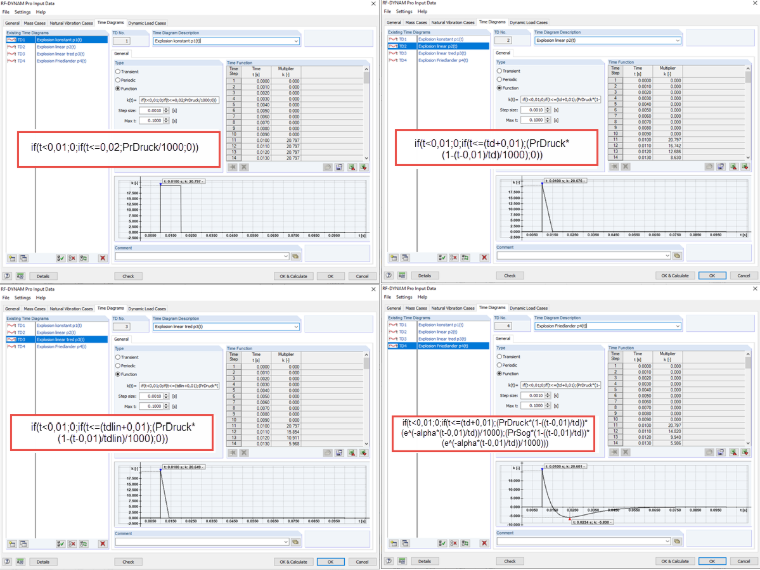Open Comment dropdown in TD 1 window

tap(286, 256)
